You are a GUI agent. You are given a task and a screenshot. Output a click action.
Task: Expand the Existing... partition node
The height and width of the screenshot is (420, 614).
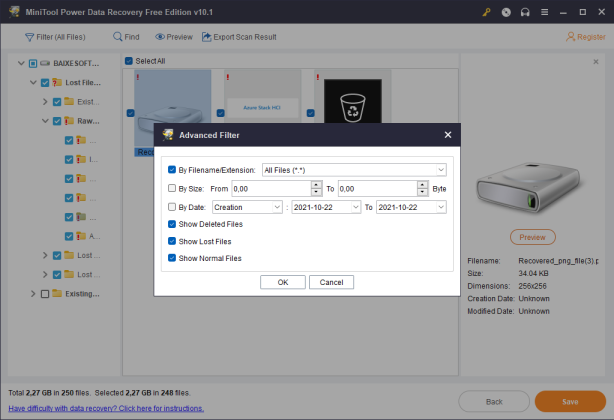pos(33,294)
